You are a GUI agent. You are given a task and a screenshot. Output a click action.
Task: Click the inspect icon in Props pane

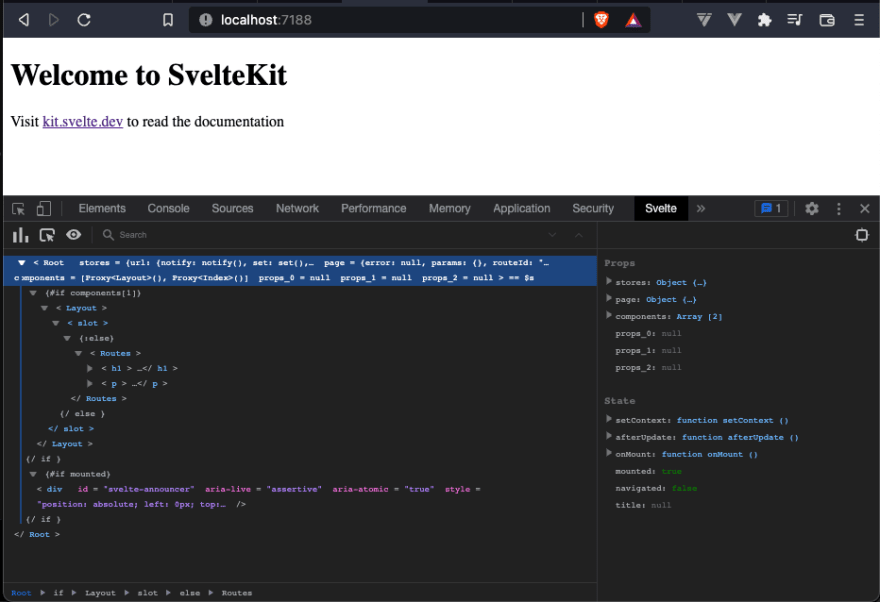862,235
